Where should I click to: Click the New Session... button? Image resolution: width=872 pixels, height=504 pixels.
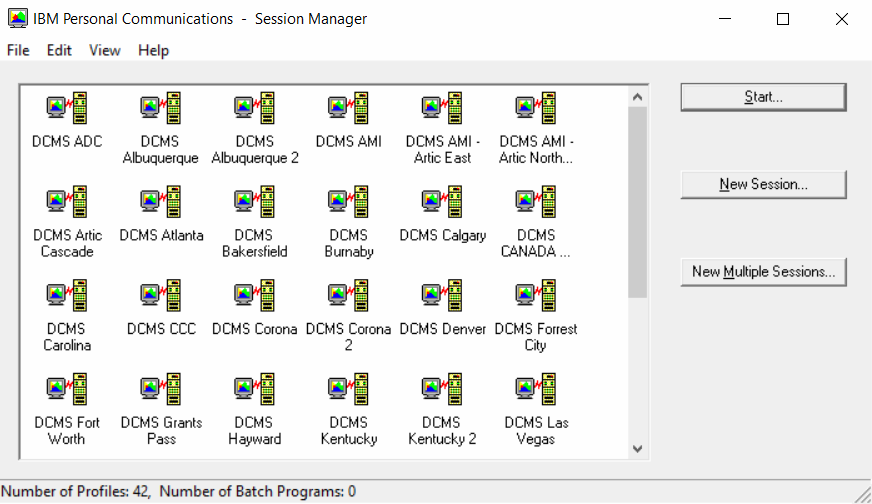[x=764, y=185]
